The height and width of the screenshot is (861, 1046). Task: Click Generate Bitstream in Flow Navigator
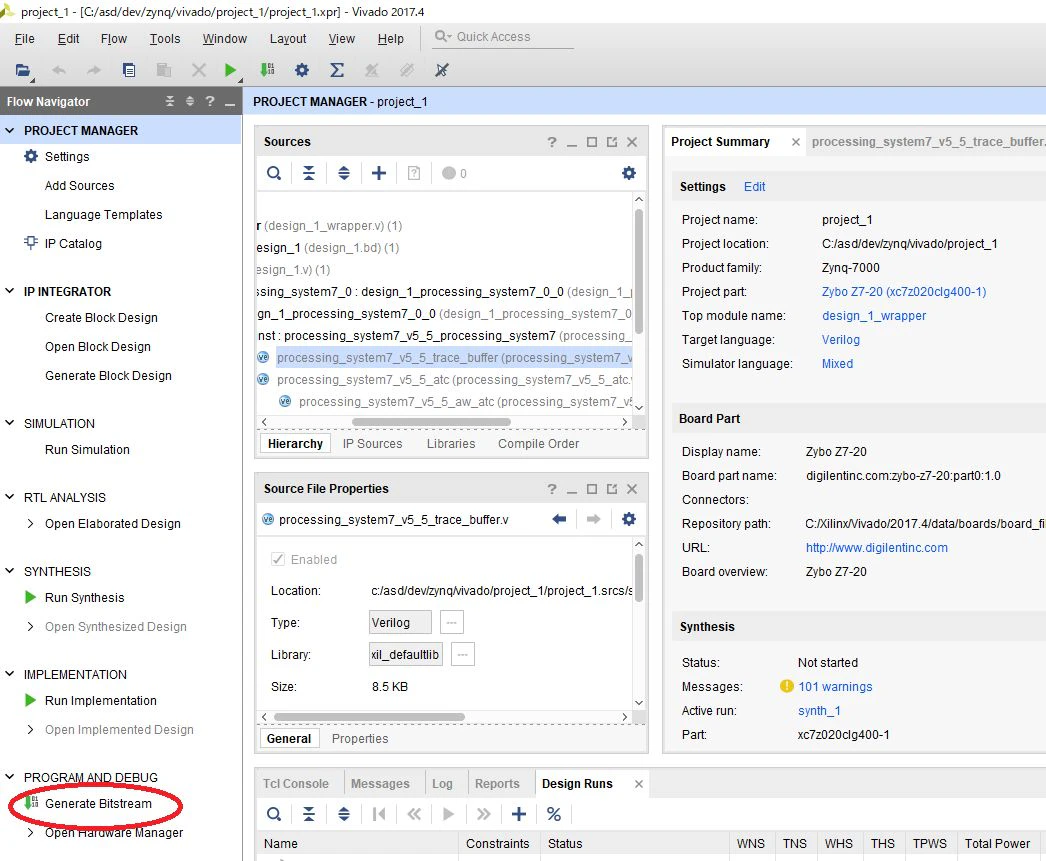tap(98, 804)
